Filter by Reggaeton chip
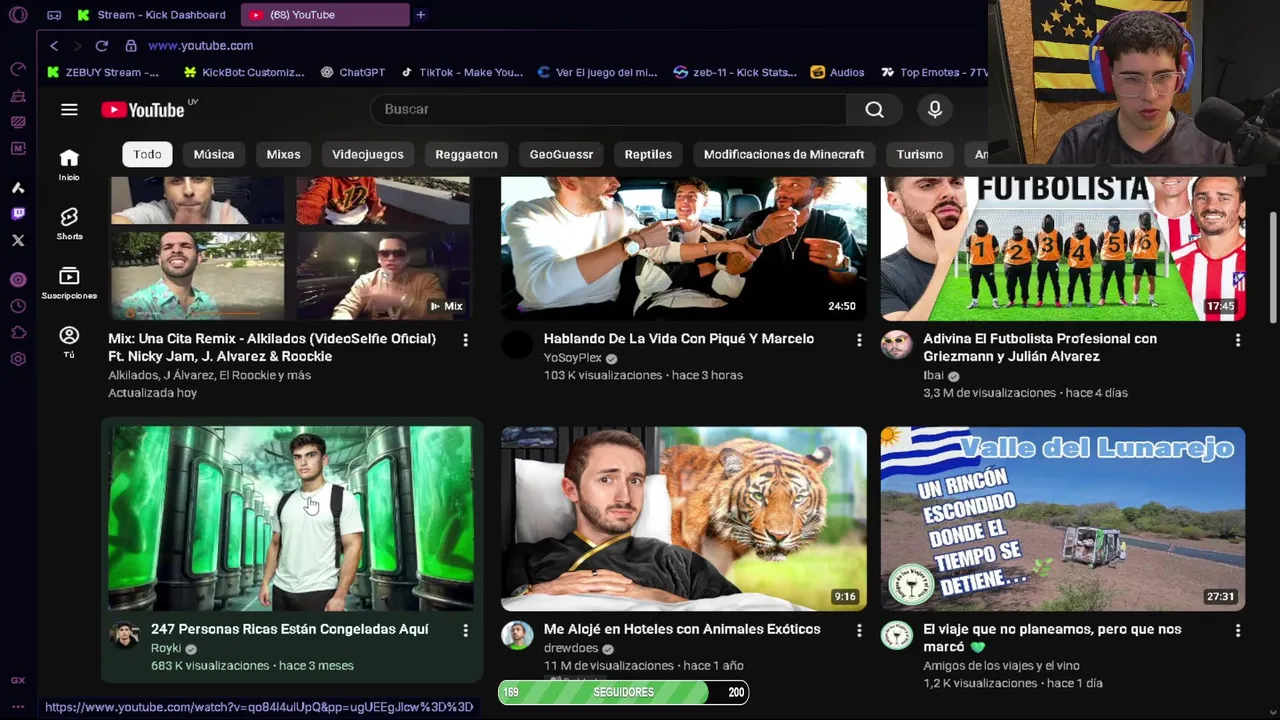This screenshot has height=720, width=1280. click(466, 154)
